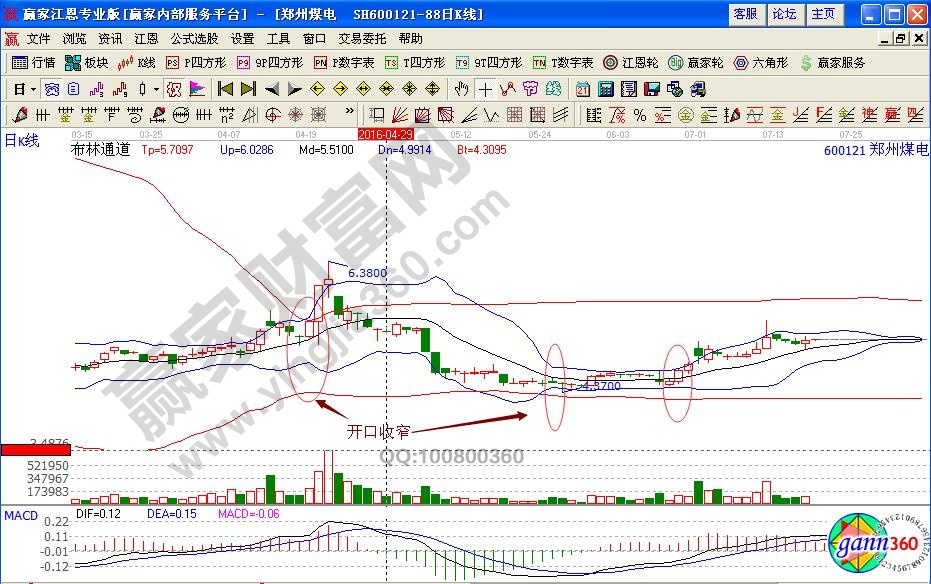Viewport: 931px width, 584px height.
Task: Toggle the crosshair cursor button
Action: click(485, 88)
